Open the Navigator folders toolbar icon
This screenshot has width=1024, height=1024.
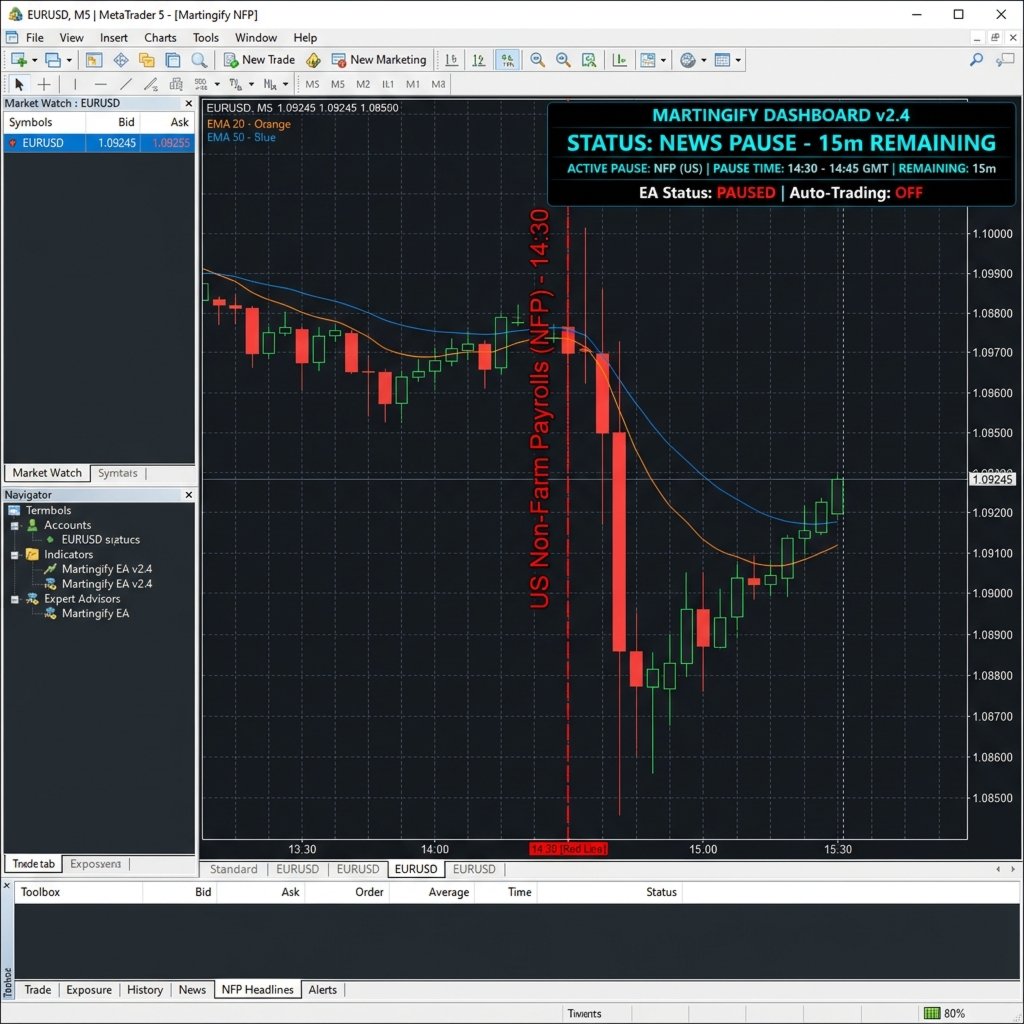pyautogui.click(x=147, y=60)
